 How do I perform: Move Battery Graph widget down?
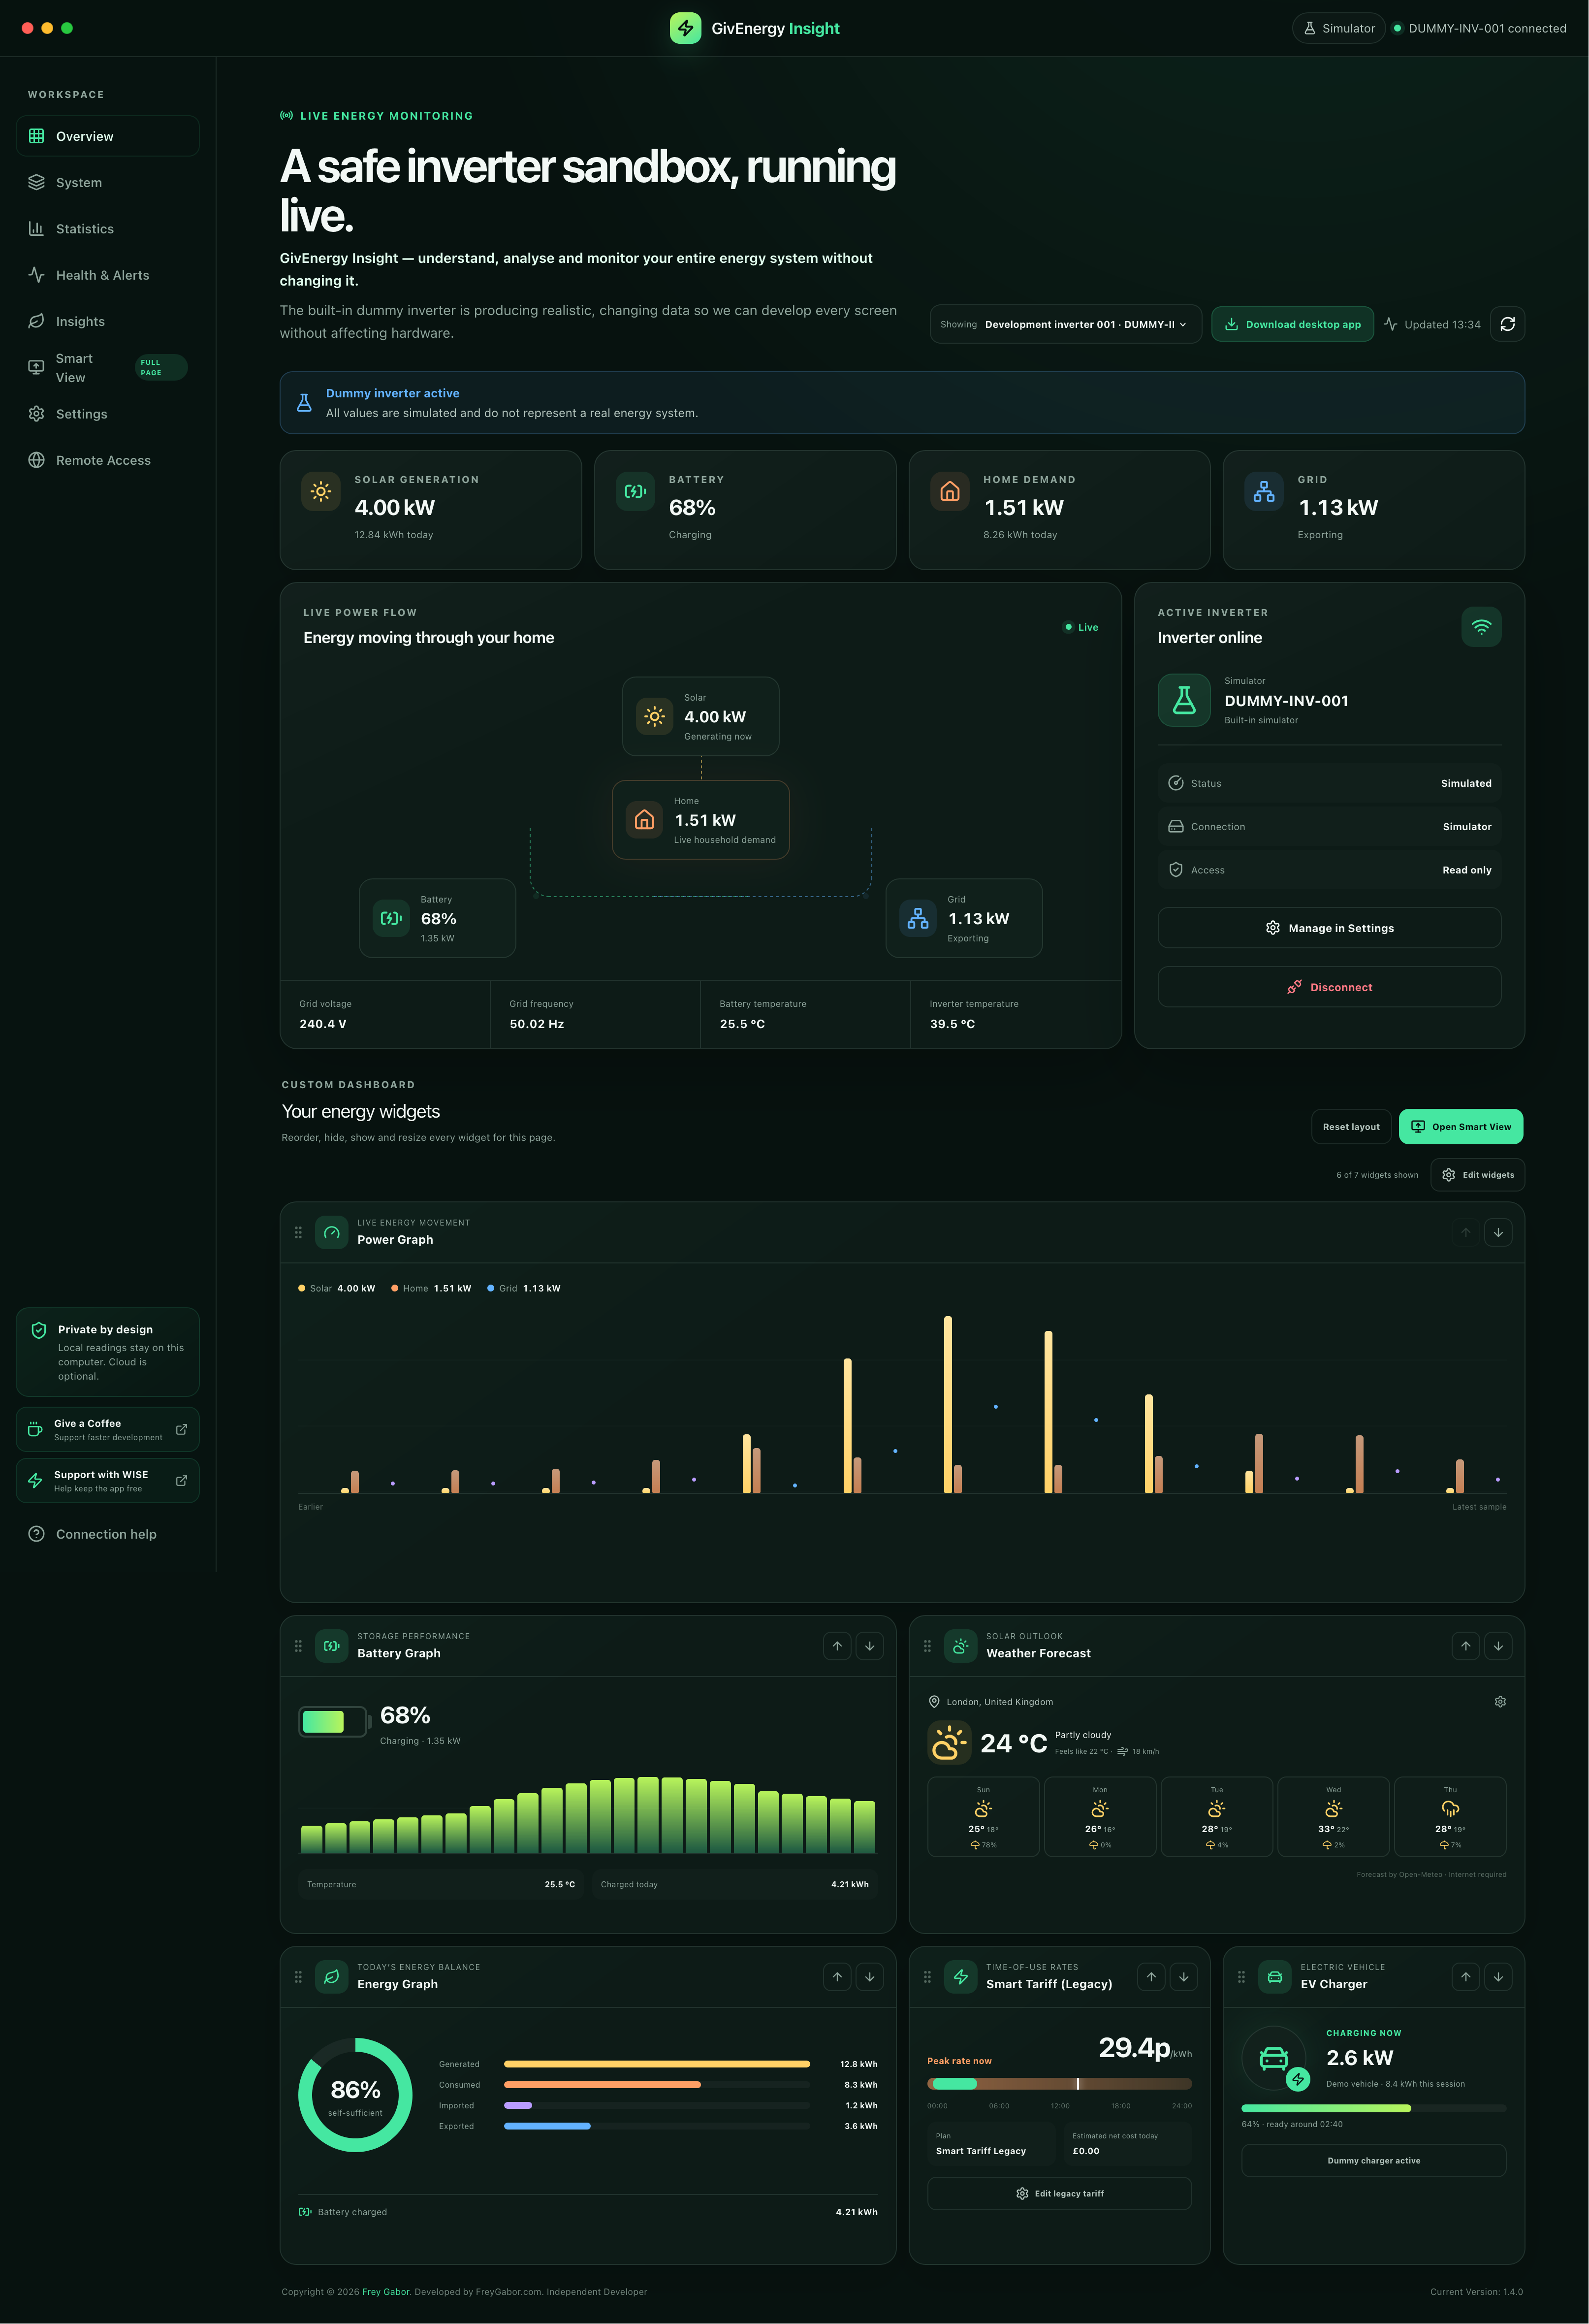(x=870, y=1646)
